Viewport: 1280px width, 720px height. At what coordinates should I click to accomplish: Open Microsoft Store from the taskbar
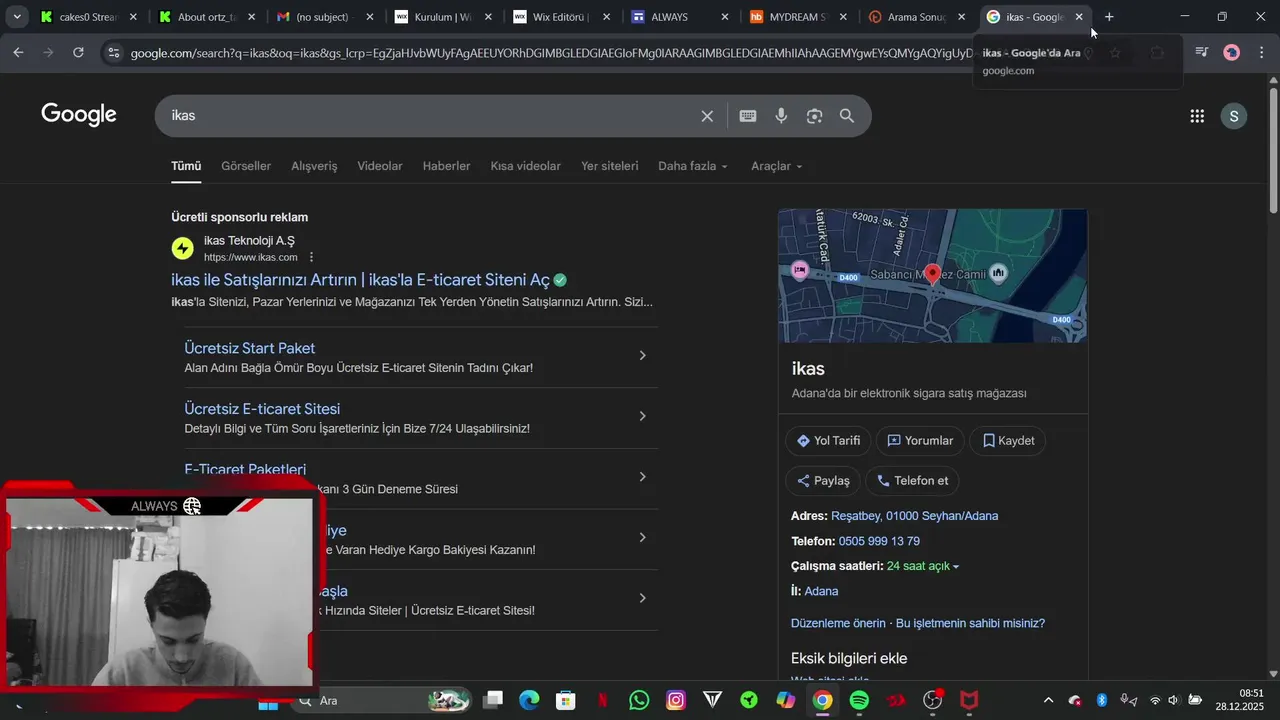tap(566, 700)
